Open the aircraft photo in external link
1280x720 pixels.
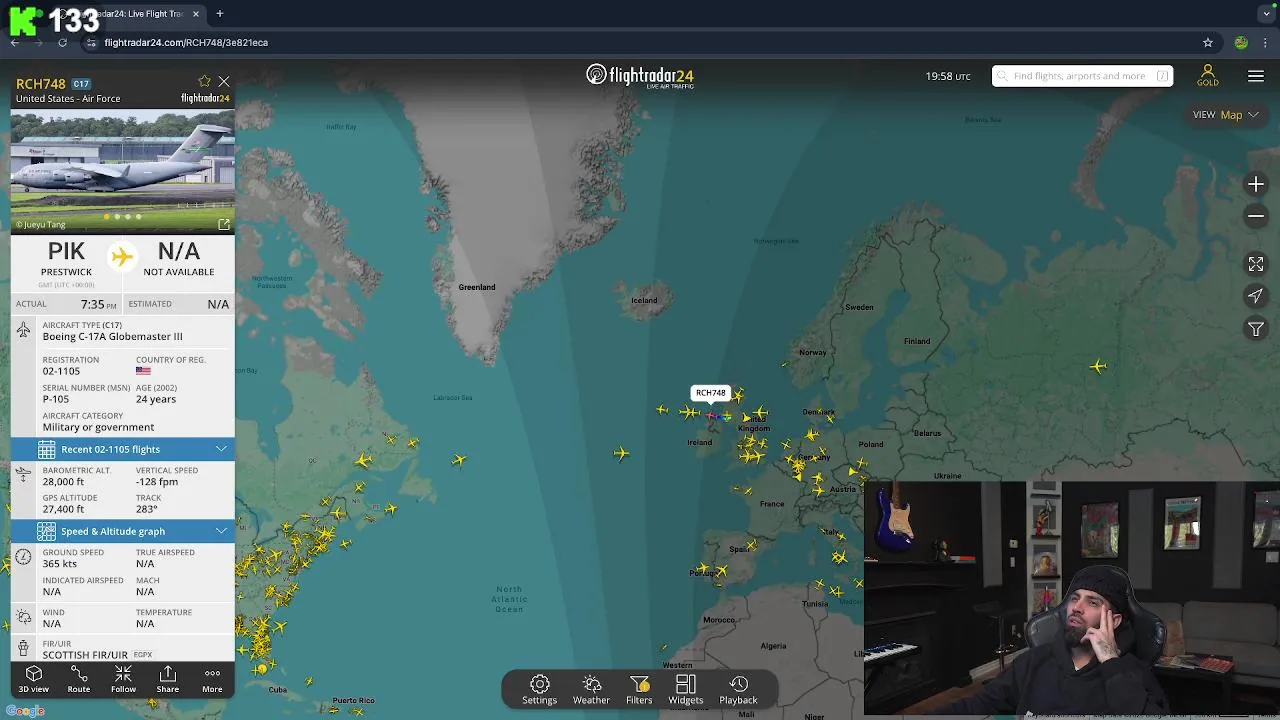224,224
